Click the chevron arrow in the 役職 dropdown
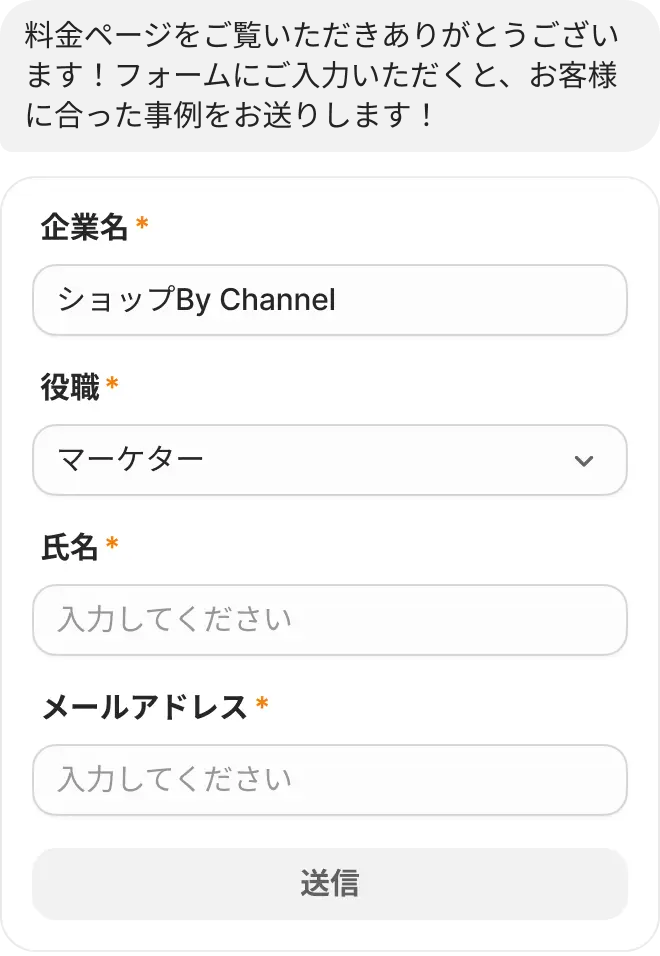 click(584, 461)
